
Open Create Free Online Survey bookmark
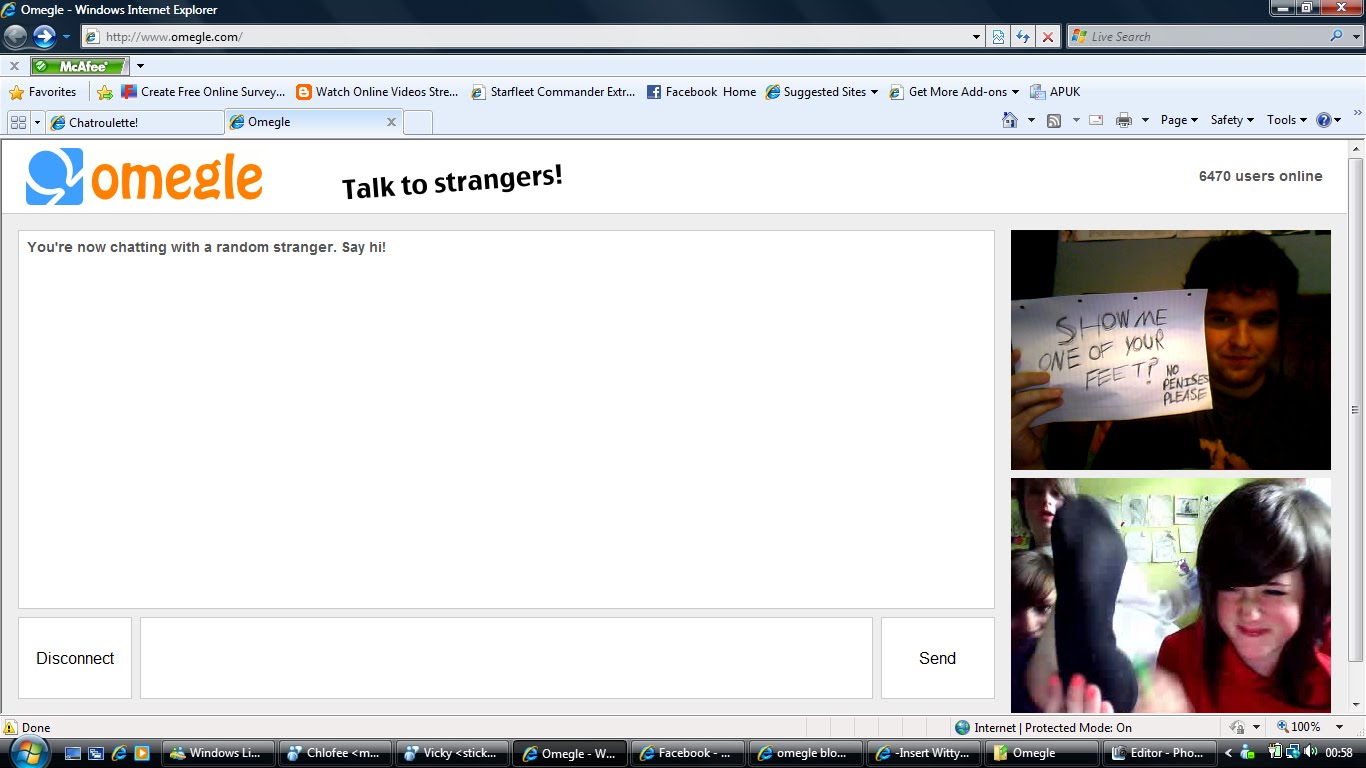coord(203,92)
